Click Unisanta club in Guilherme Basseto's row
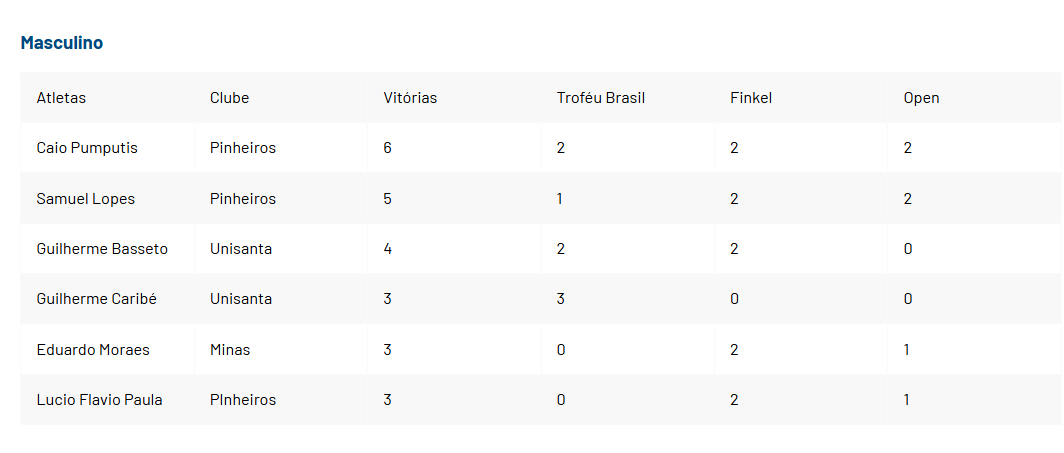This screenshot has height=453, width=1064. coord(241,249)
